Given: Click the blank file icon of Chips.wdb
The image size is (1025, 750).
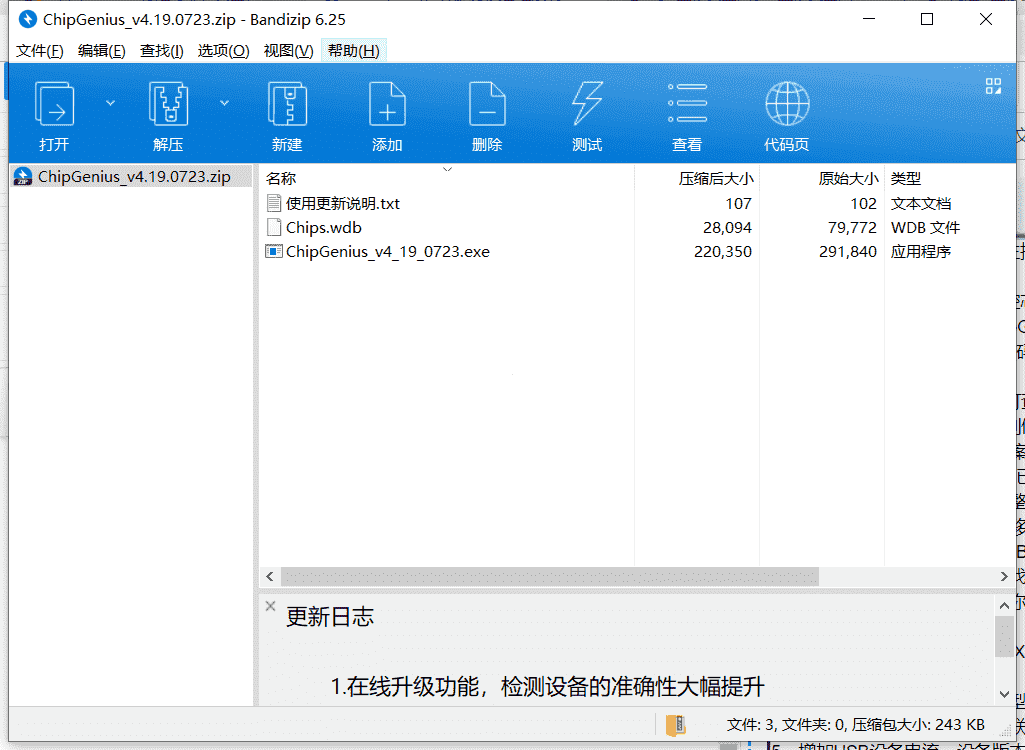Looking at the screenshot, I should click(273, 228).
